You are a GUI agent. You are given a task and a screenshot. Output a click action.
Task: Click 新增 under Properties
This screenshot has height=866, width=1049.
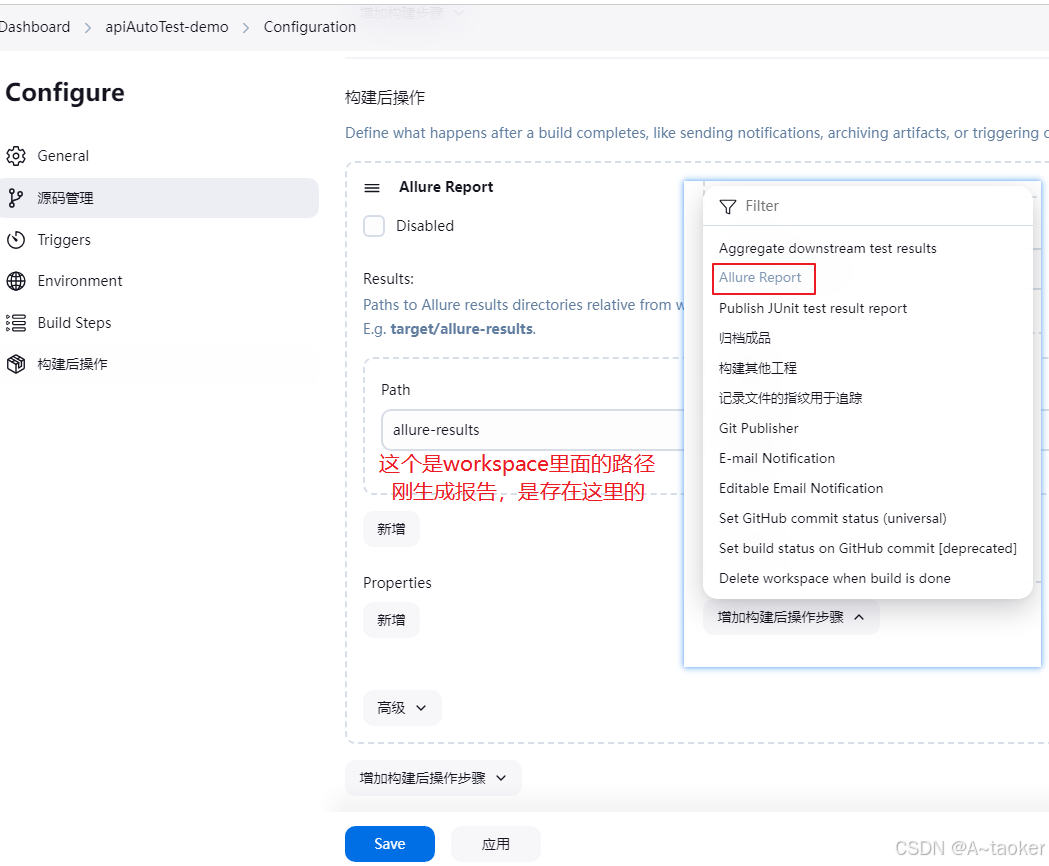391,620
